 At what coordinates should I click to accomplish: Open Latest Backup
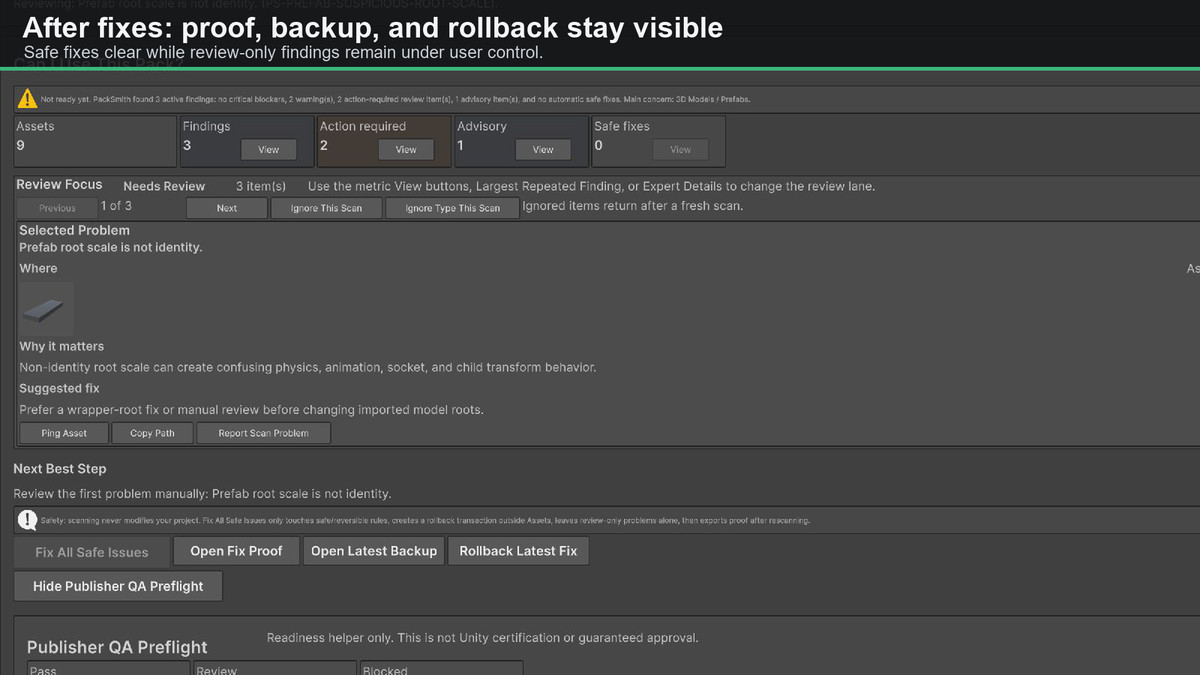(x=374, y=551)
